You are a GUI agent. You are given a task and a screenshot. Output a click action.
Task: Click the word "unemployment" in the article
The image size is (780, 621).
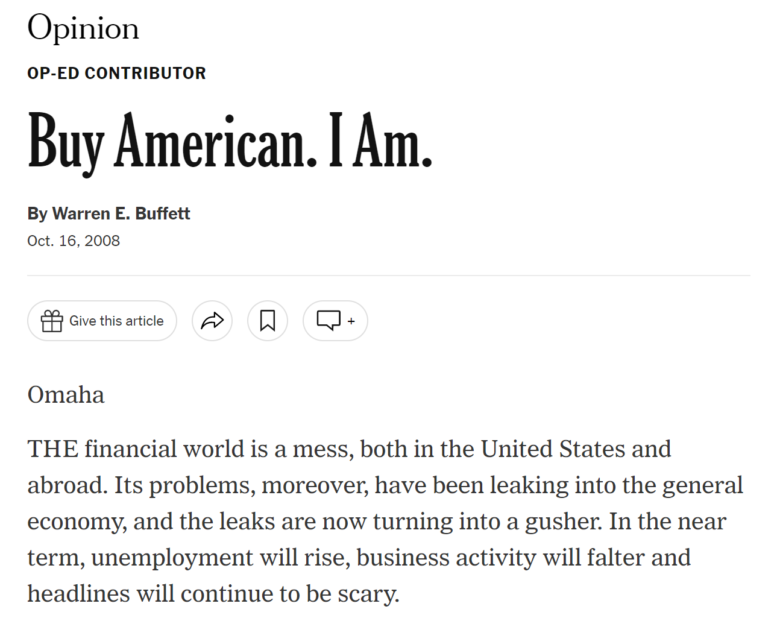click(x=172, y=558)
